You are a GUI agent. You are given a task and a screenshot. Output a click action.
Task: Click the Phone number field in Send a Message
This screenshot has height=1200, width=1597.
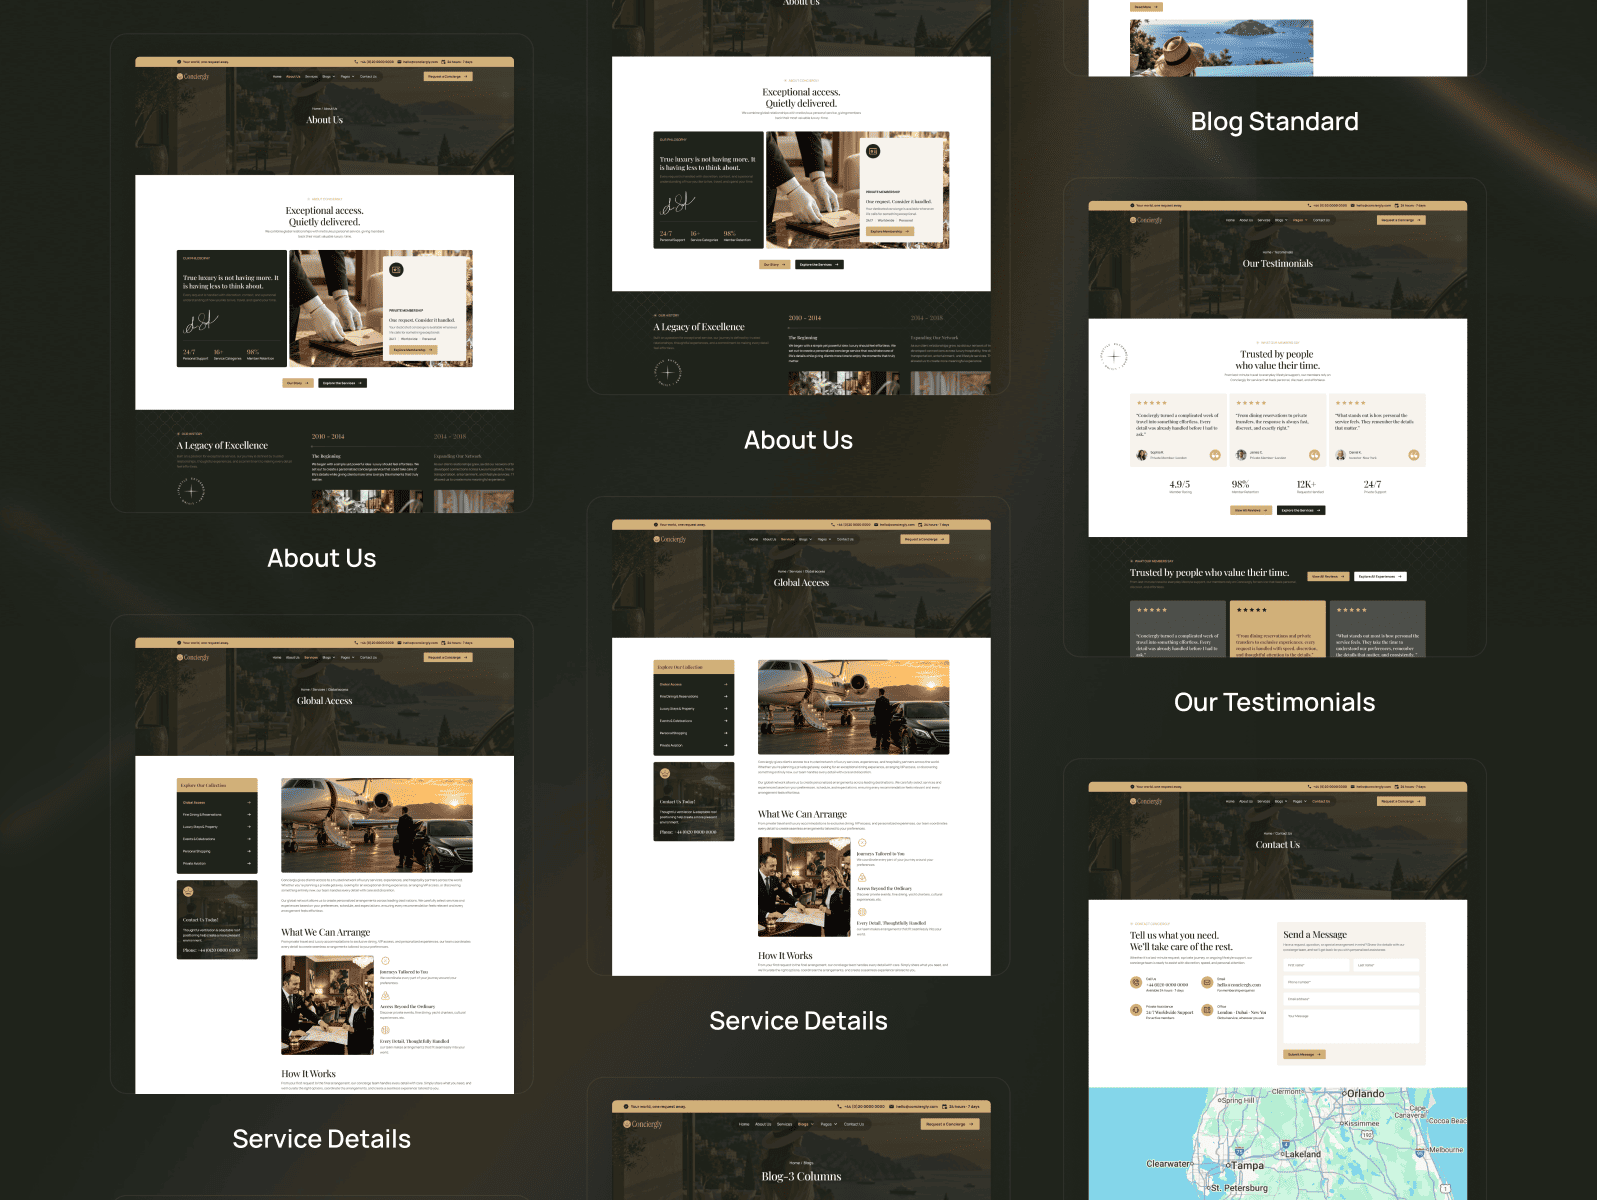(1351, 982)
